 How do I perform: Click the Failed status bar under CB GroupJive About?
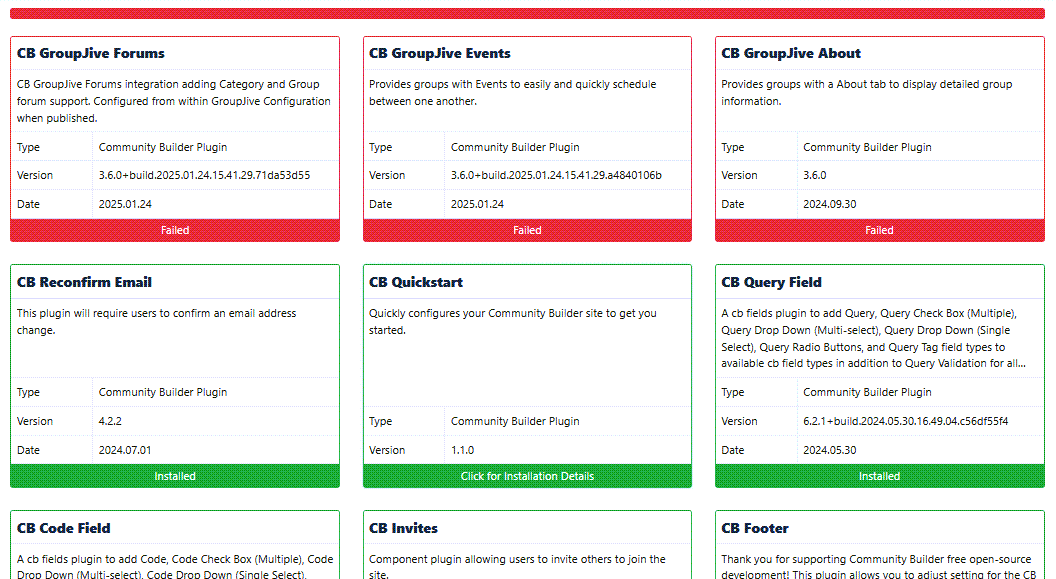[880, 230]
